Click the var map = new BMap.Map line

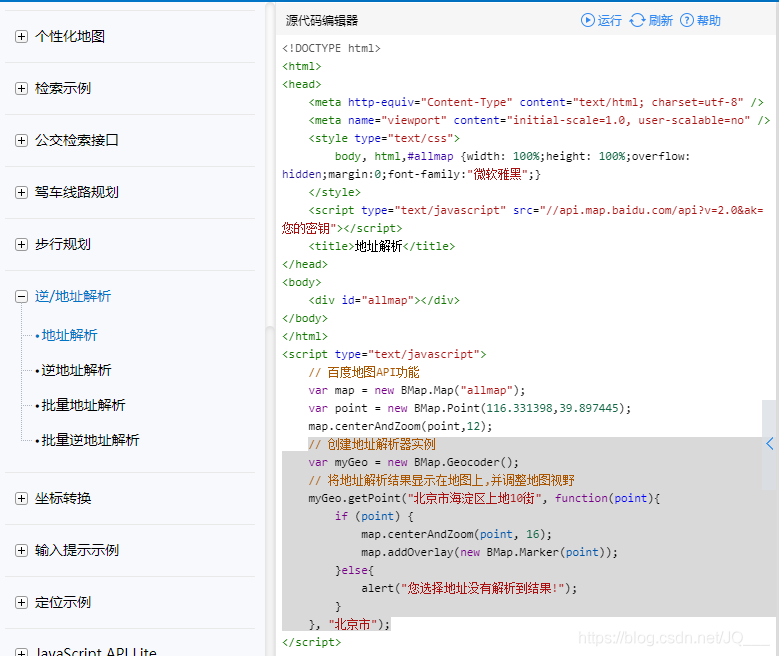[416, 390]
